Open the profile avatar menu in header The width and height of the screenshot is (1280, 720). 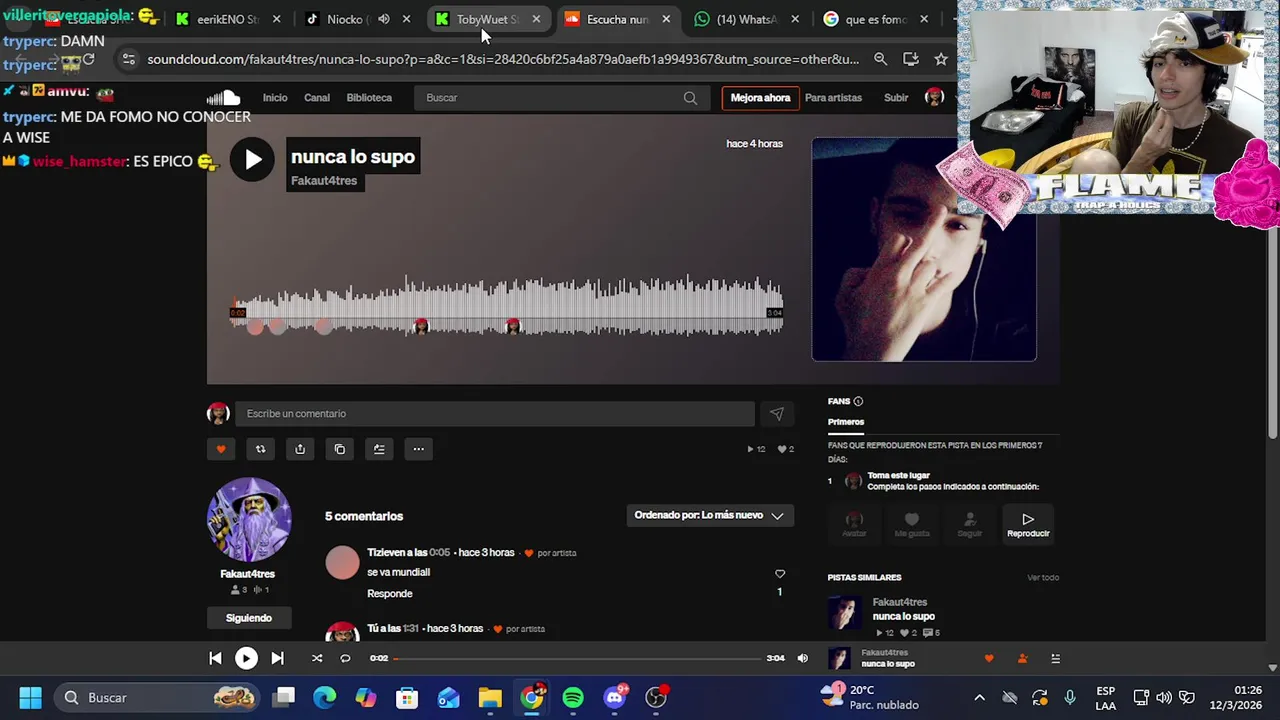point(935,97)
